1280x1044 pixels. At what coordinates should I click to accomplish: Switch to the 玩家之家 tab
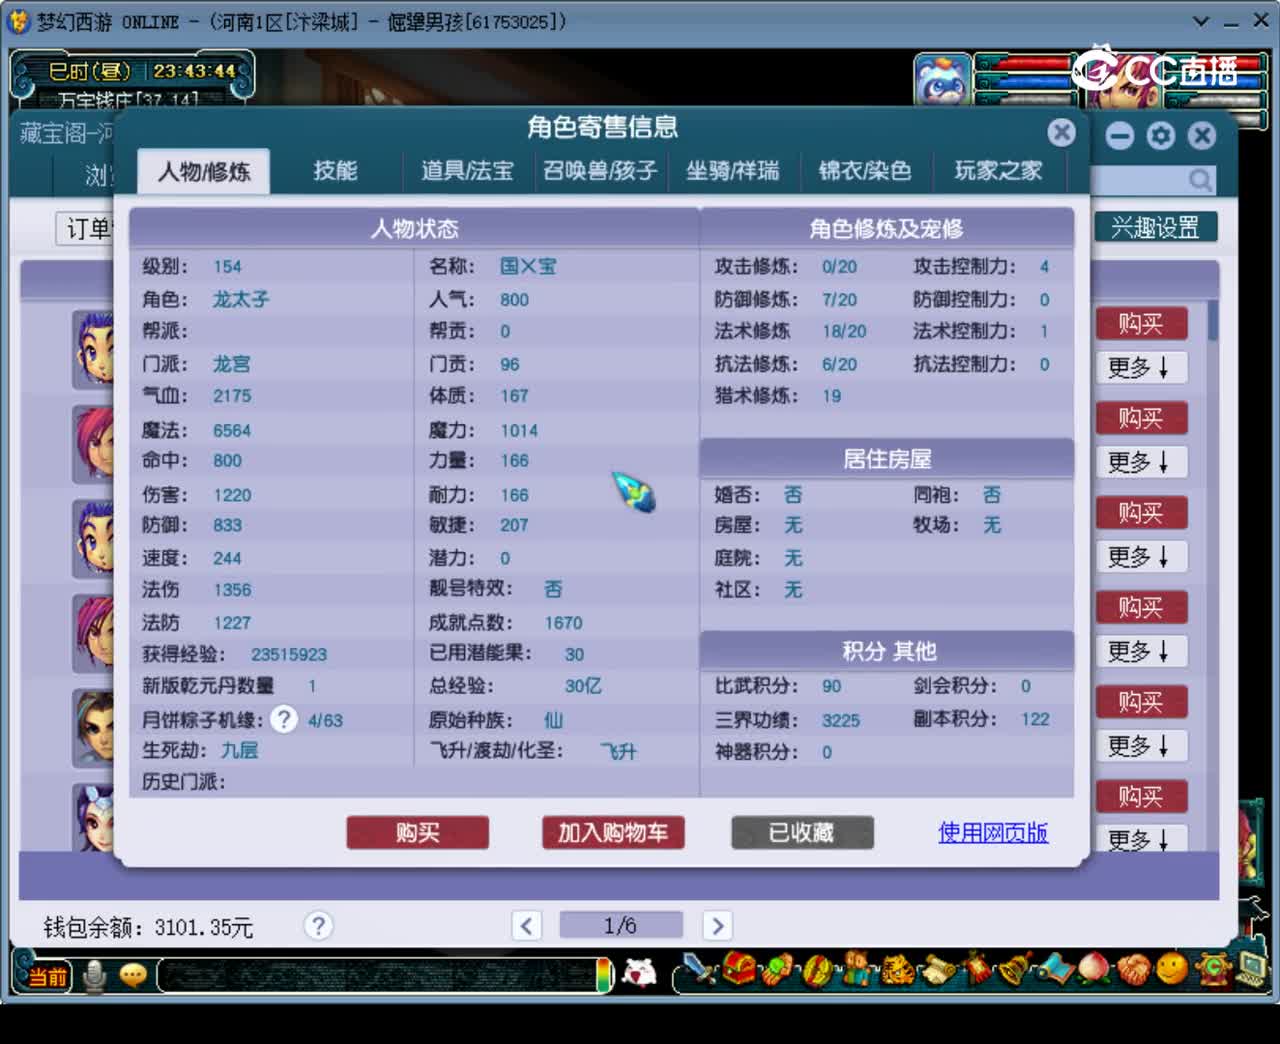[x=998, y=171]
